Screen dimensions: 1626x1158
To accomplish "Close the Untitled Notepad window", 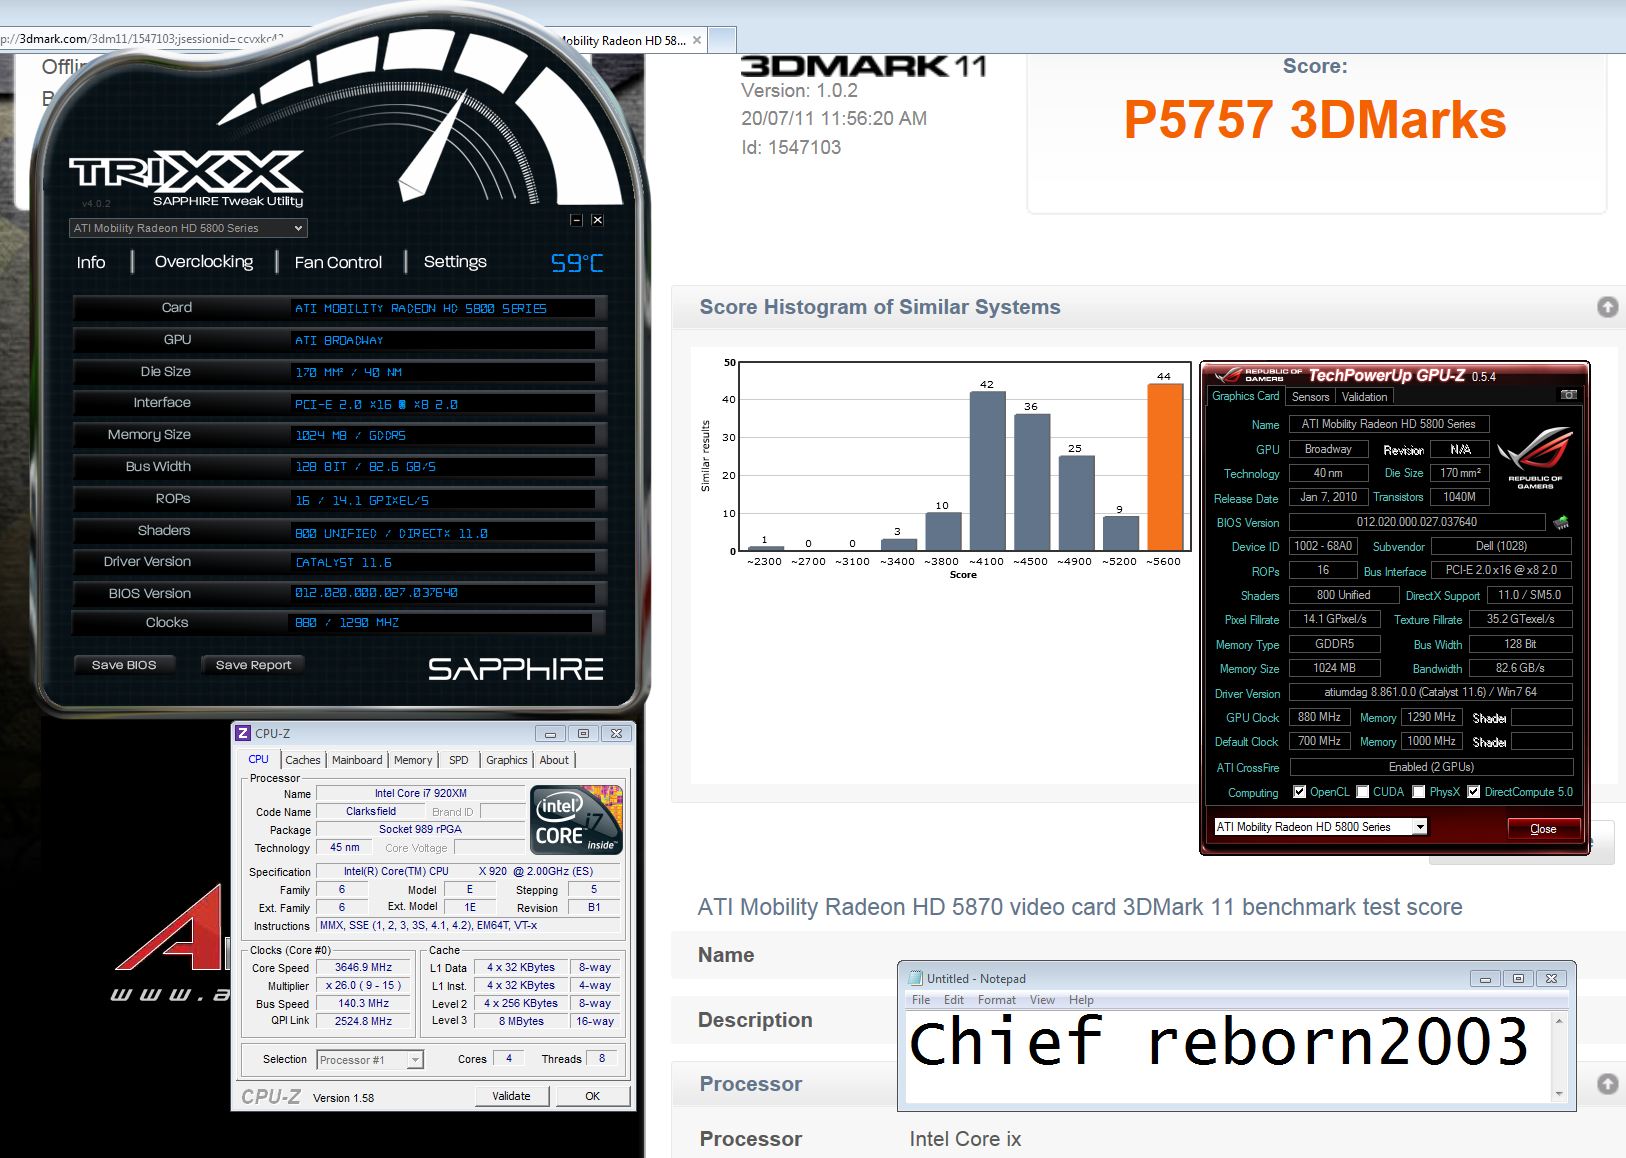I will [x=1551, y=978].
